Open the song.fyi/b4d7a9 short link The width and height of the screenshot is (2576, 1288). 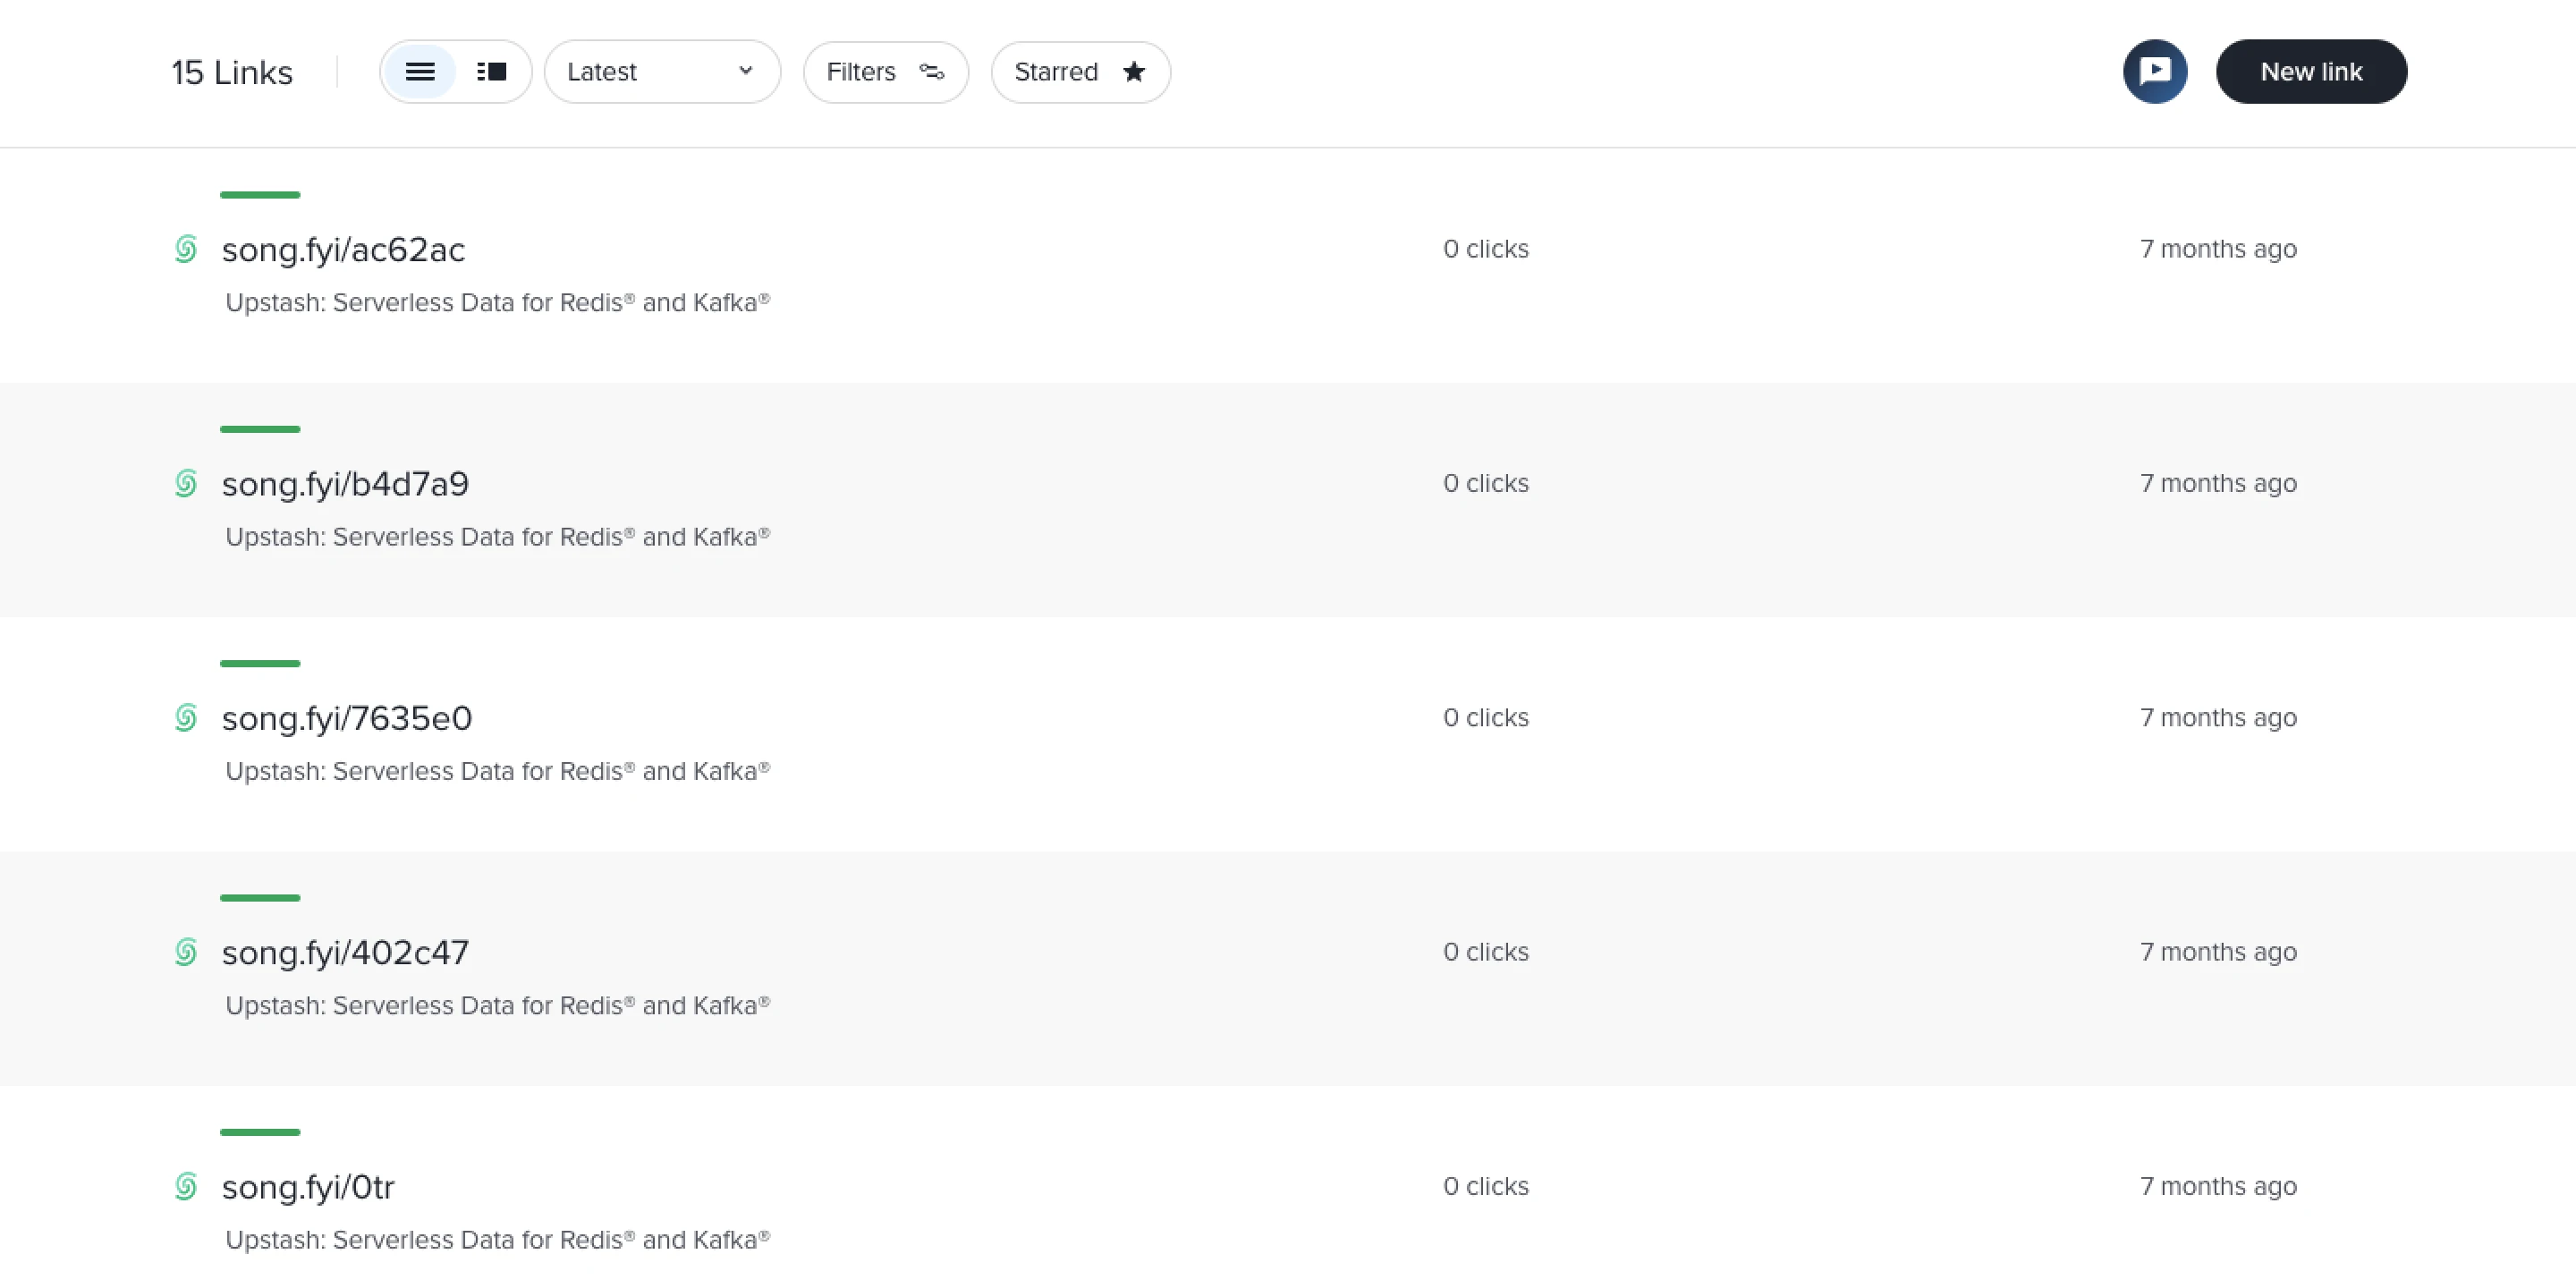tap(345, 484)
